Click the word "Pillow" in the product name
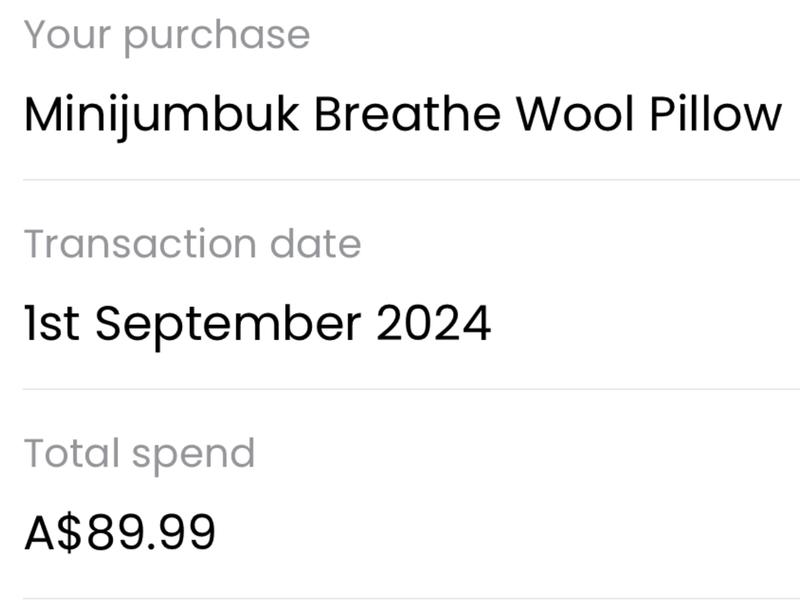The height and width of the screenshot is (613, 800). coord(715,115)
